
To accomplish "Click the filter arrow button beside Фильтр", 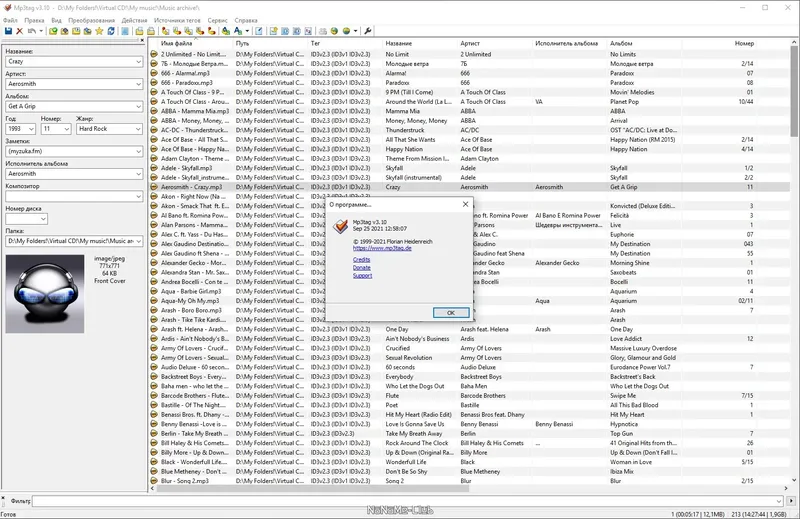I will click(791, 501).
